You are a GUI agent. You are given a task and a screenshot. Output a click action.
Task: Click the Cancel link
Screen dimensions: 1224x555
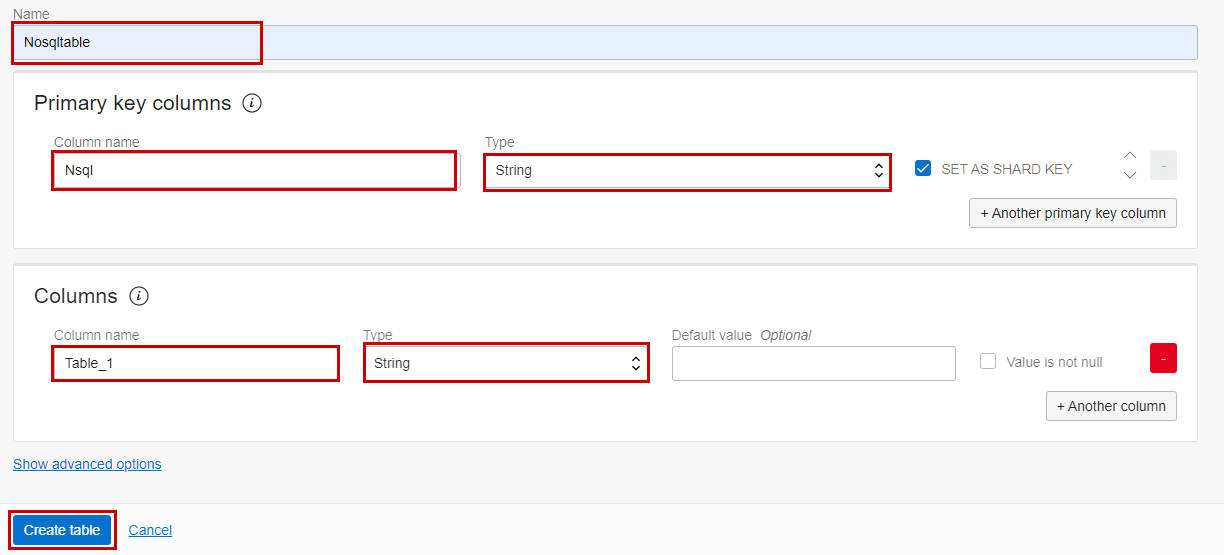[x=150, y=530]
